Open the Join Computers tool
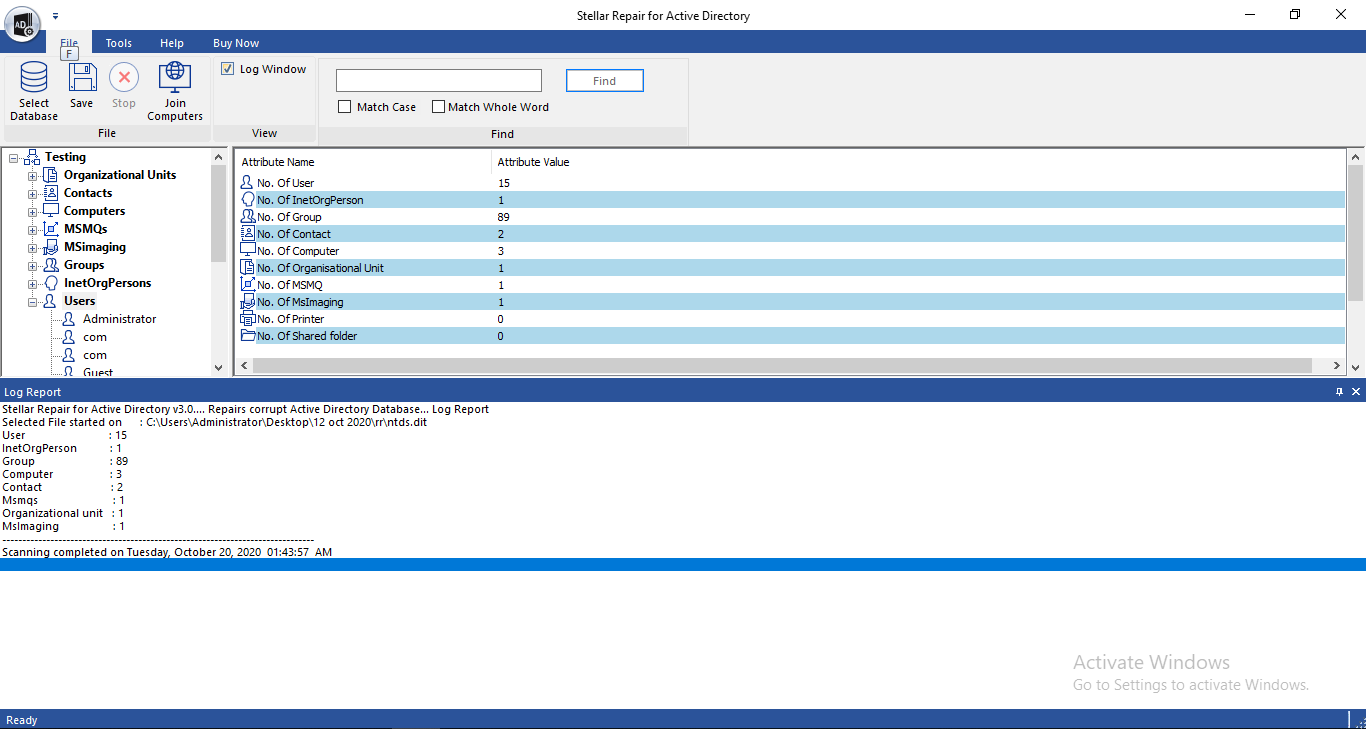This screenshot has width=1366, height=729. pyautogui.click(x=175, y=78)
